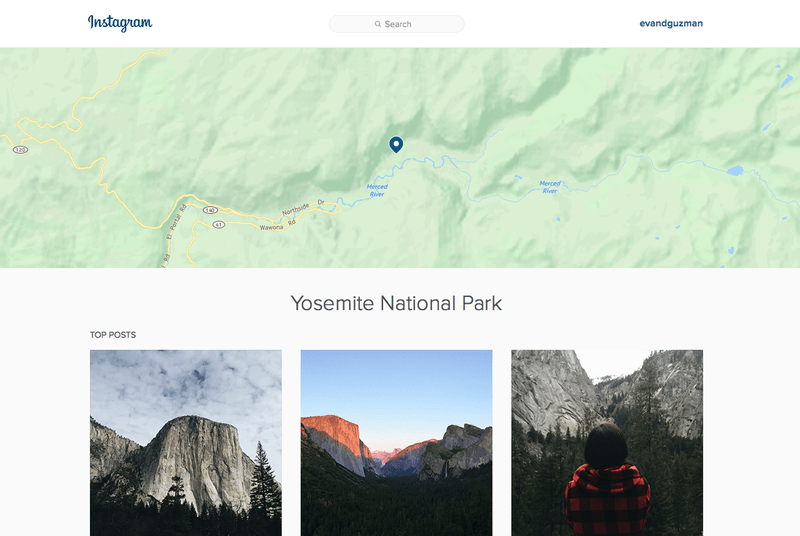
Task: Click the Instagram logo
Action: pyautogui.click(x=120, y=23)
